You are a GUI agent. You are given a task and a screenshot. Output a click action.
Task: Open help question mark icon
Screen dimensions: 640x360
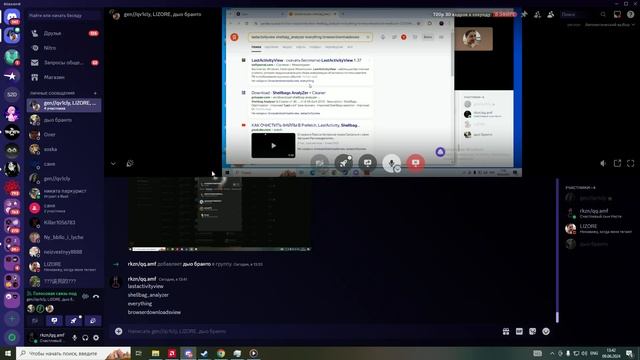pos(631,14)
